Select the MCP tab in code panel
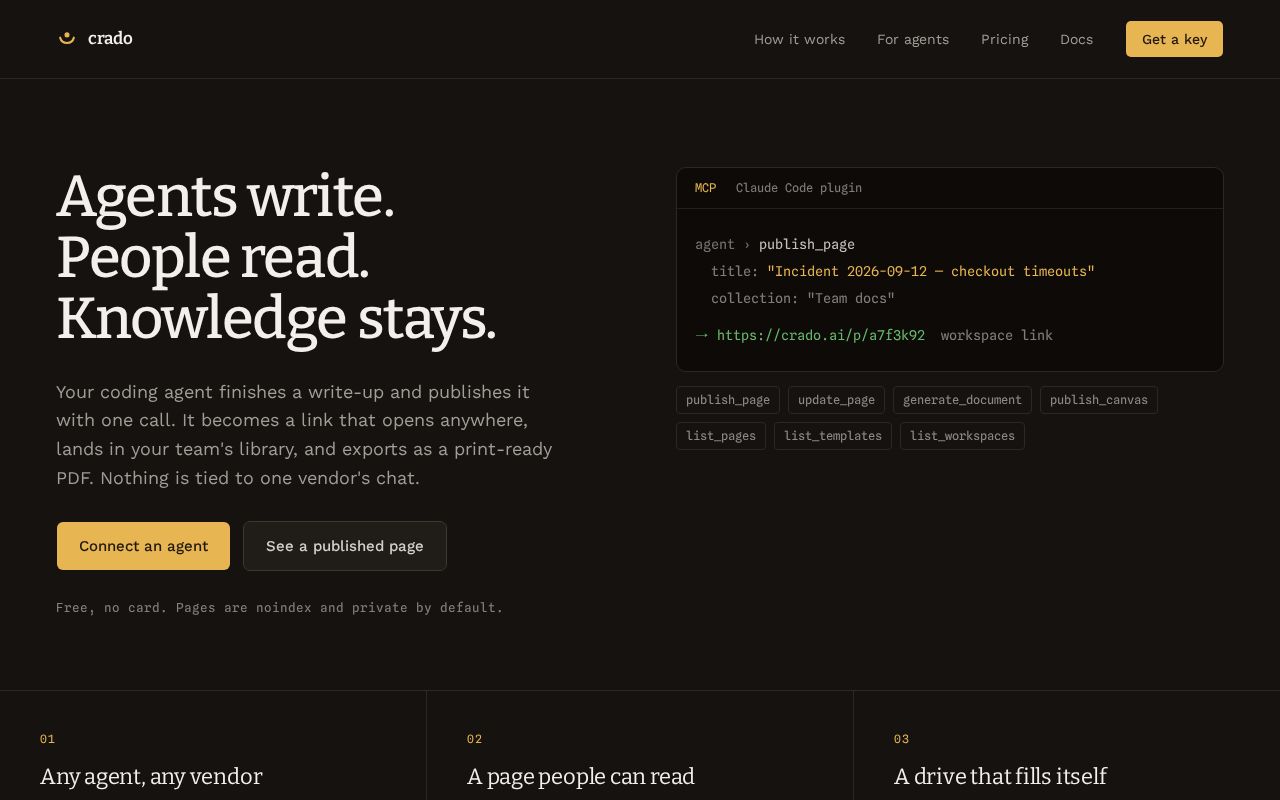The width and height of the screenshot is (1280, 800). [705, 188]
